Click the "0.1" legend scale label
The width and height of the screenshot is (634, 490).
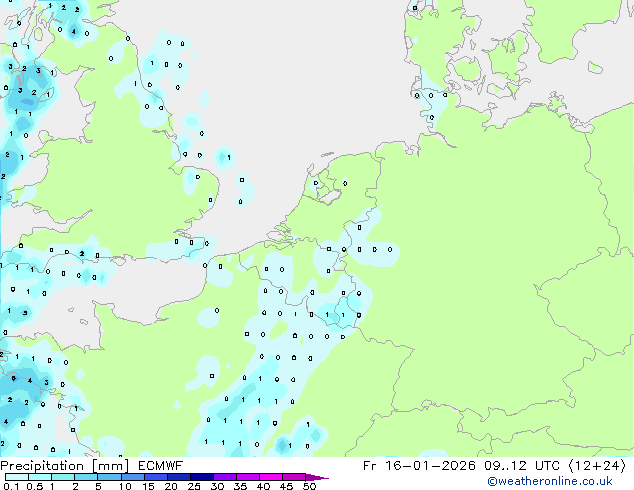(11, 486)
